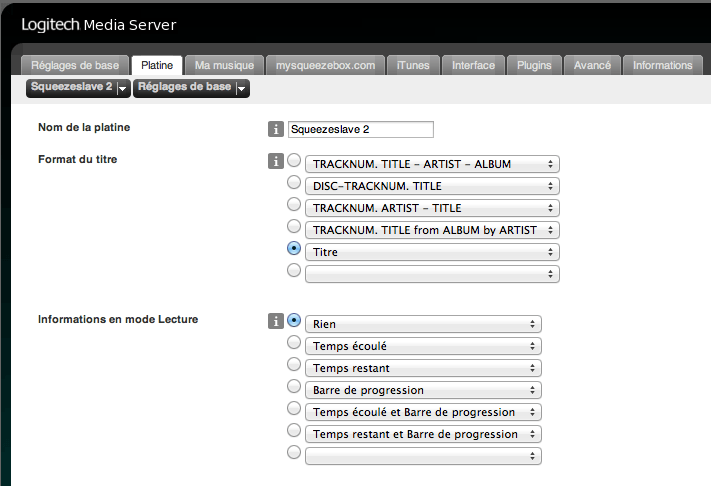Viewport: 711px width, 486px height.
Task: Open the Temps écoulé dropdown
Action: [x=423, y=346]
